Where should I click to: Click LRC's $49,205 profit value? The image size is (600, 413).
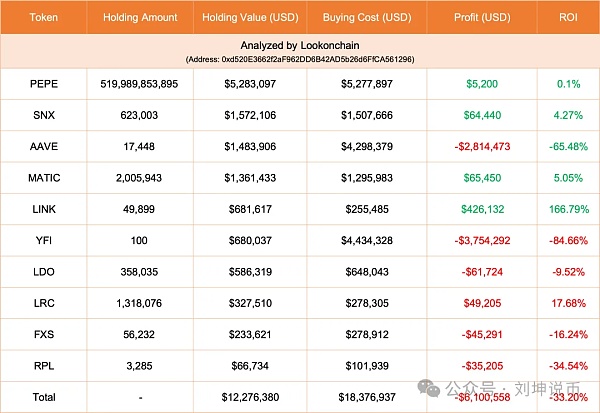483,304
